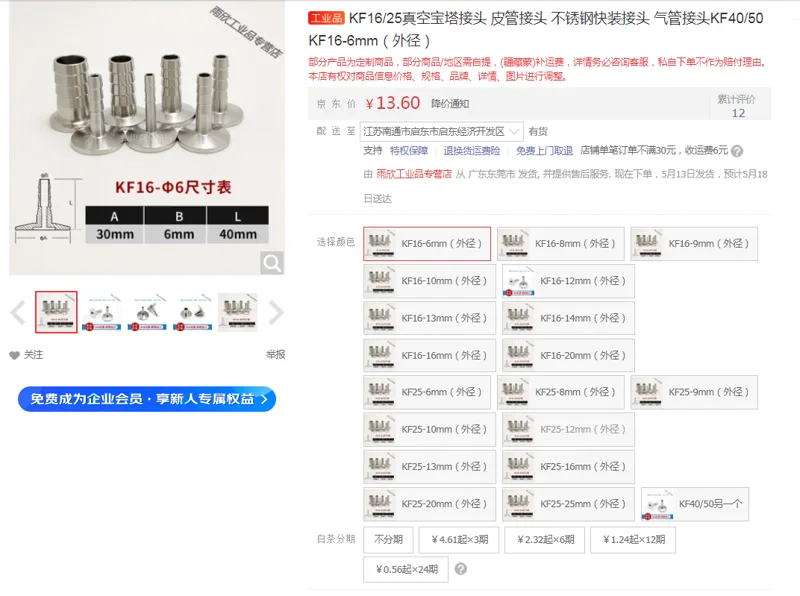Screen dimensions: 800x596
Task: Choose the KF16-12mm（外径） option
Action: click(x=568, y=281)
